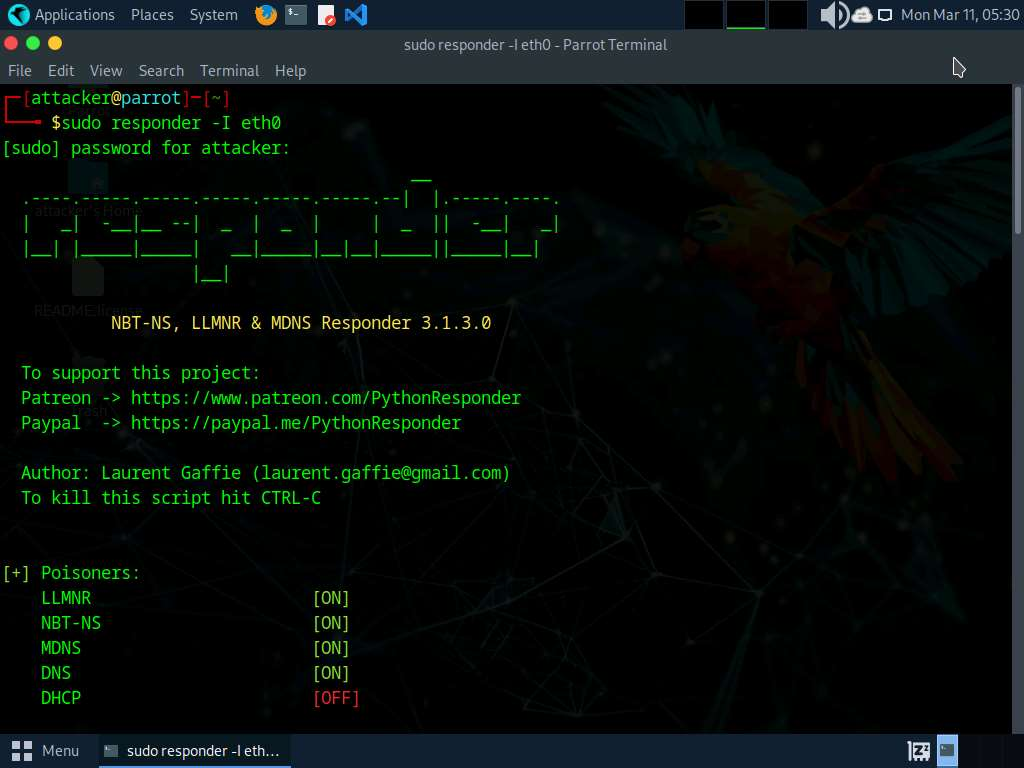Screen dimensions: 1024x768
Task: Open the Terminal menu in menu bar
Action: [x=229, y=71]
